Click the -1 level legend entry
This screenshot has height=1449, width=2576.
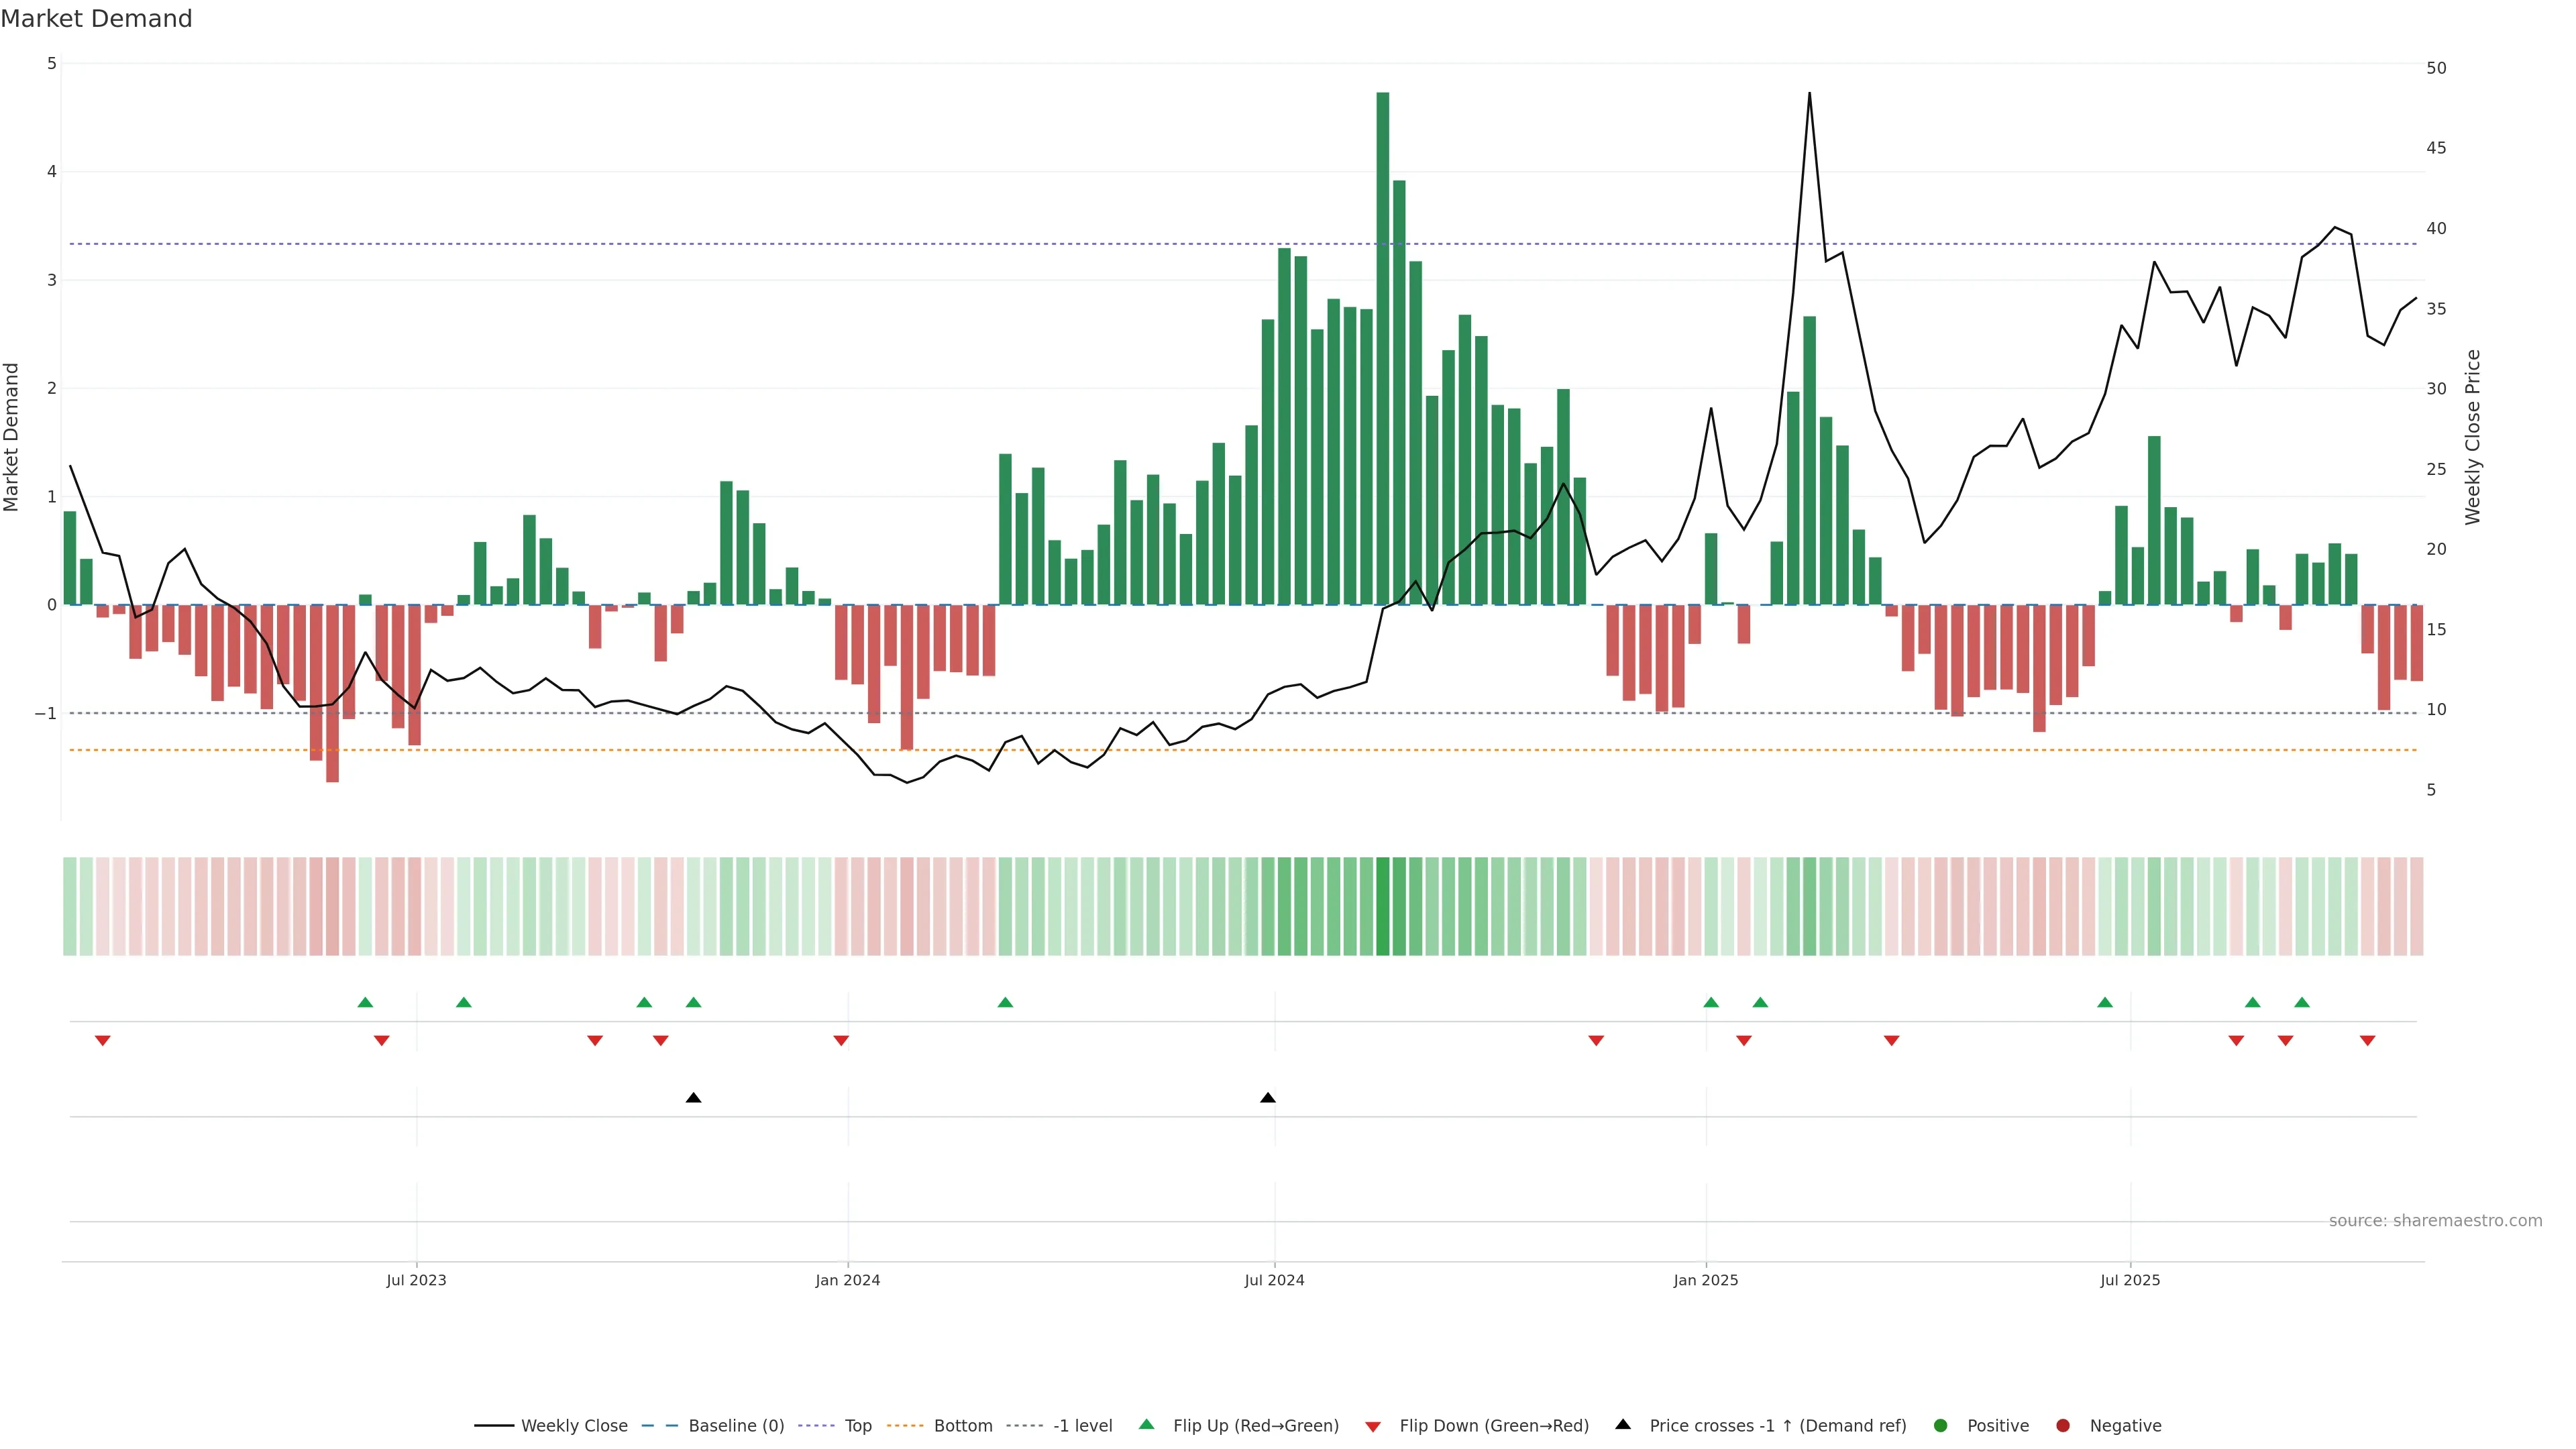click(1082, 1426)
